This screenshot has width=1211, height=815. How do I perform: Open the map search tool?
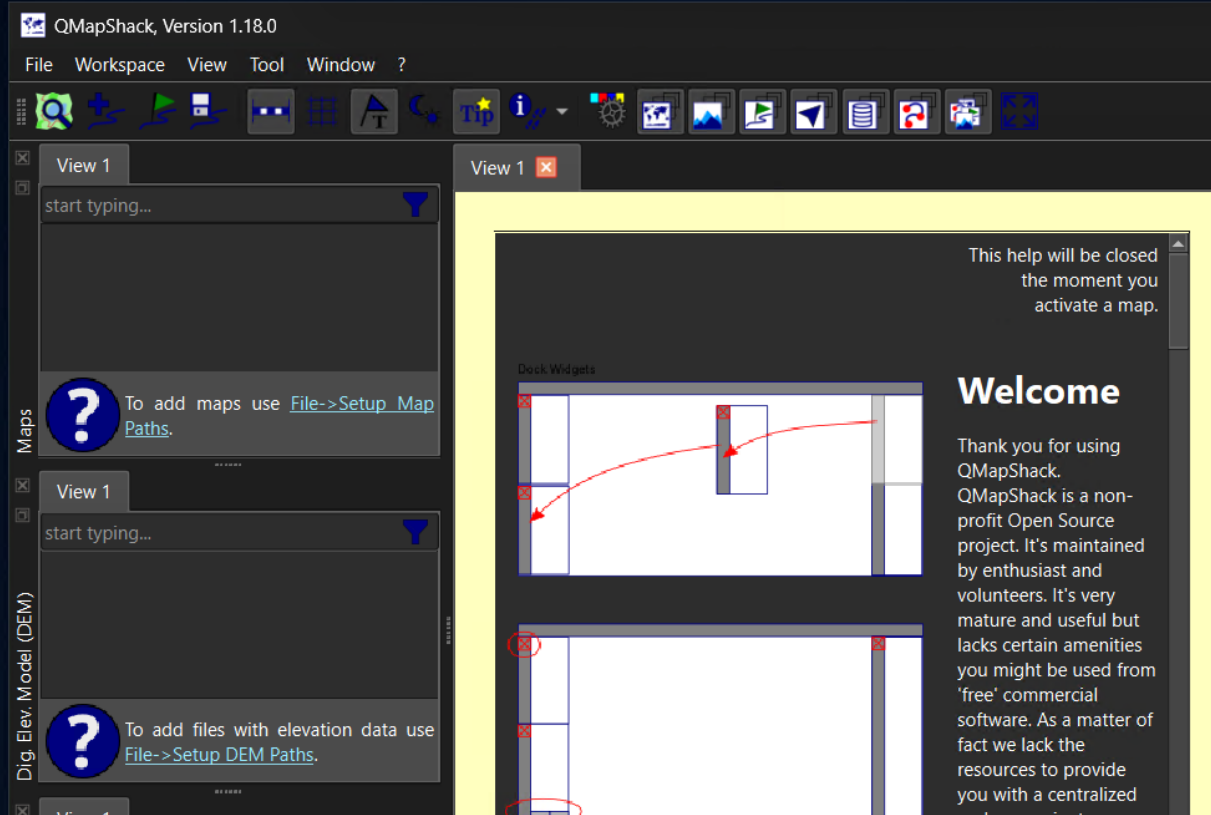coord(53,111)
